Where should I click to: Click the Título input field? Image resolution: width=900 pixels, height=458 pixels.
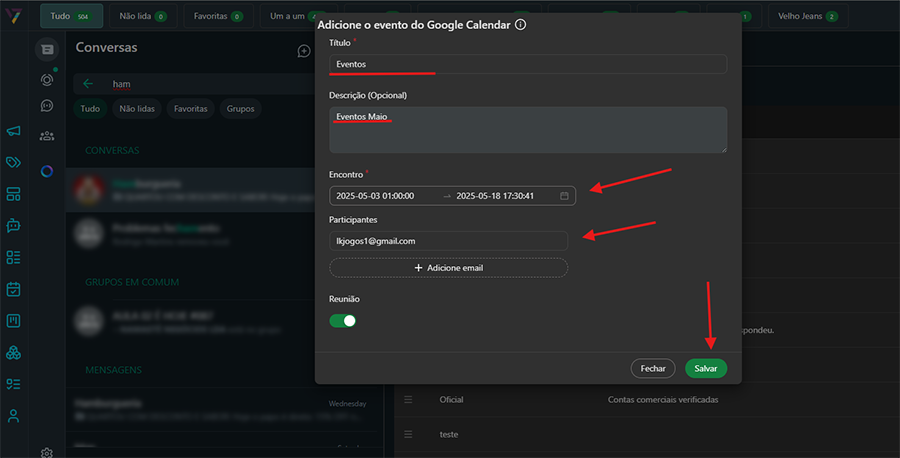coord(527,64)
